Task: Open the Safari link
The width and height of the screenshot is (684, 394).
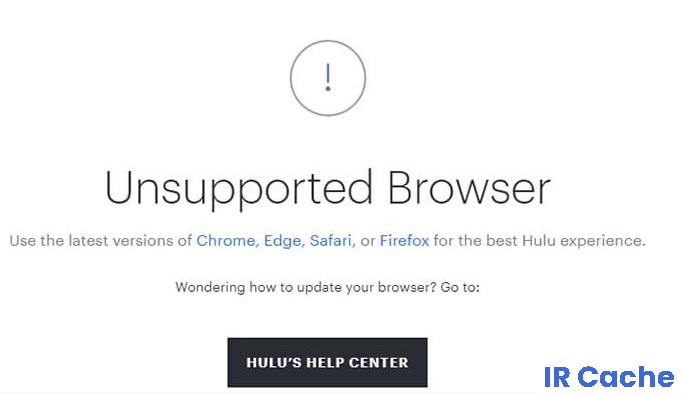Action: 331,240
